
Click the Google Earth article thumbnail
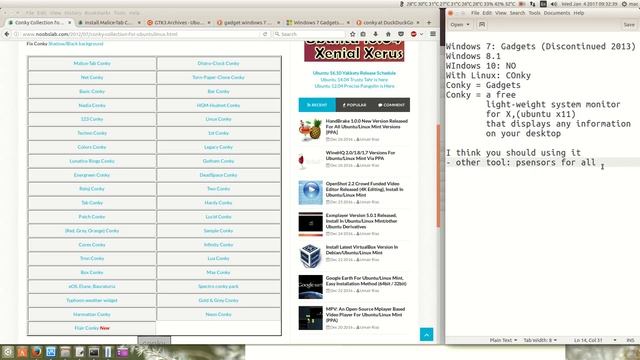click(311, 287)
